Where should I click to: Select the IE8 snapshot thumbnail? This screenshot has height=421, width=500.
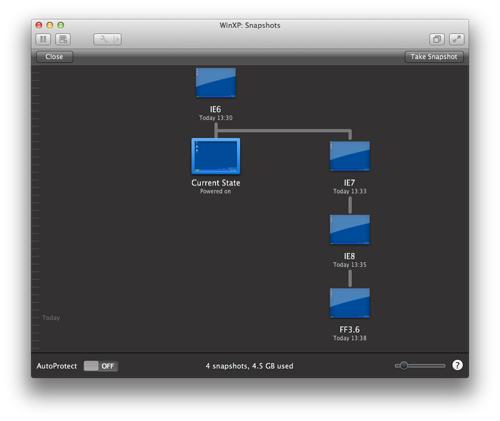(350, 230)
